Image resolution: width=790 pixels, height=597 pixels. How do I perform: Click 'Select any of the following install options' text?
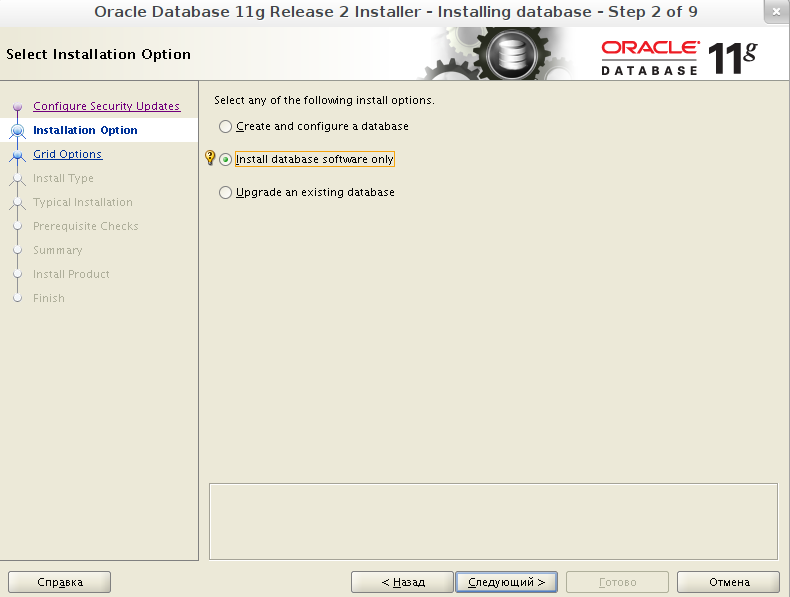[324, 100]
